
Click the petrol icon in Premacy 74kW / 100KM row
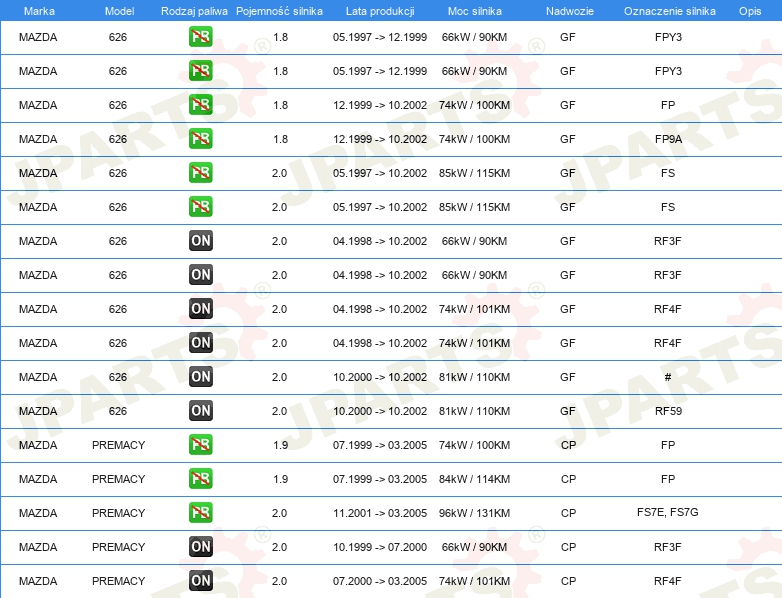click(200, 444)
